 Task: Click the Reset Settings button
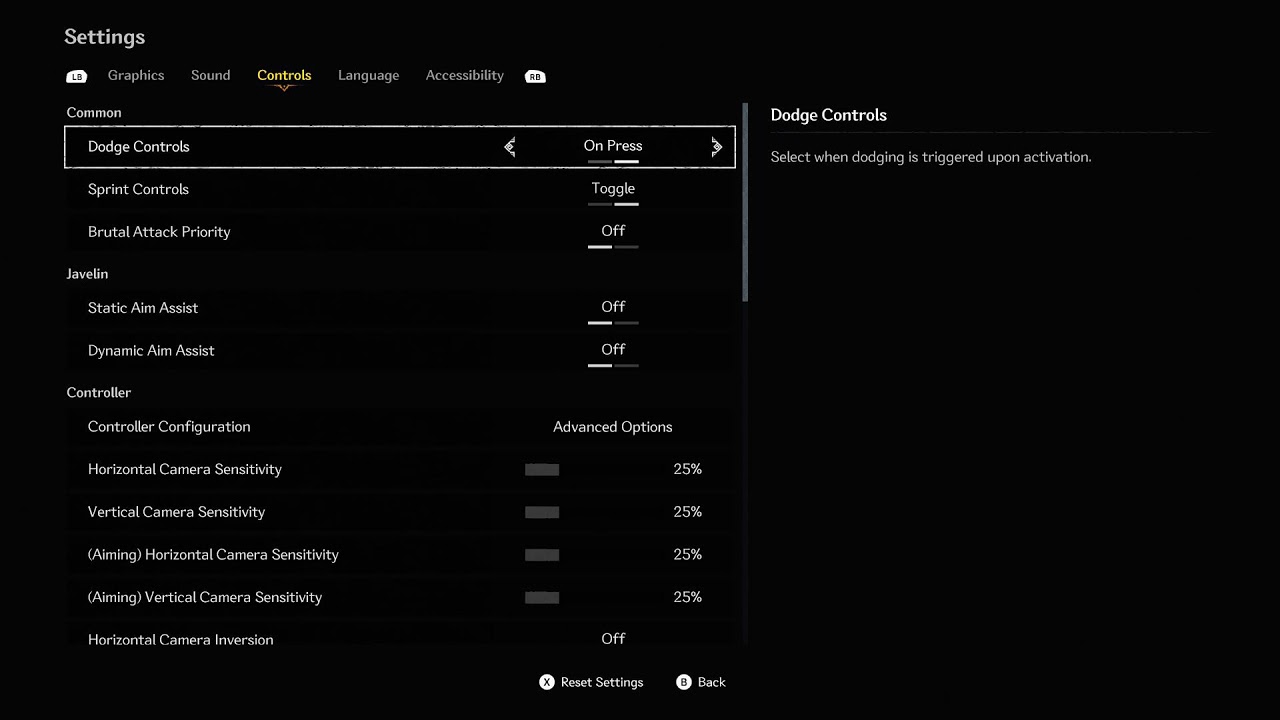pos(601,682)
